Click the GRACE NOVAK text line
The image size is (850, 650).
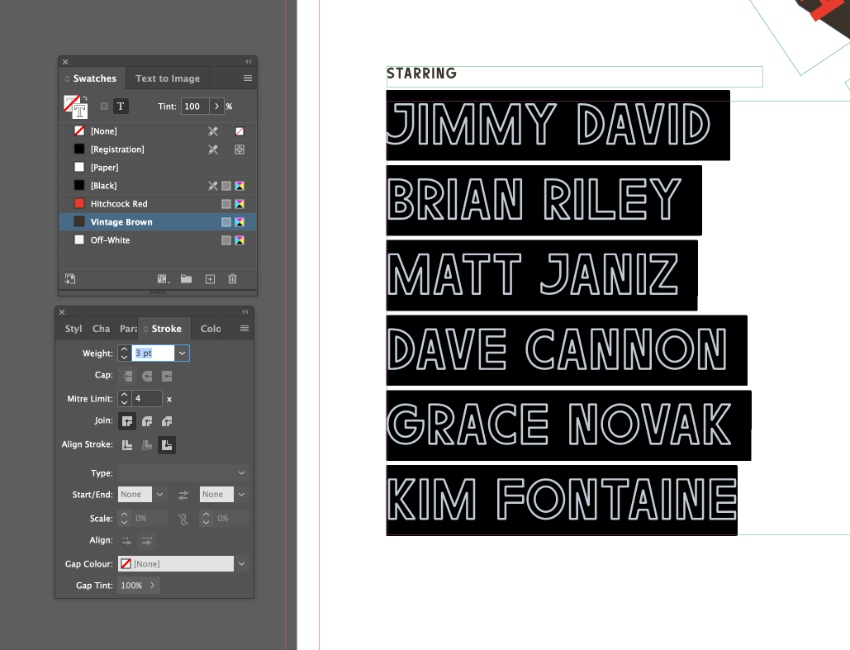point(559,424)
